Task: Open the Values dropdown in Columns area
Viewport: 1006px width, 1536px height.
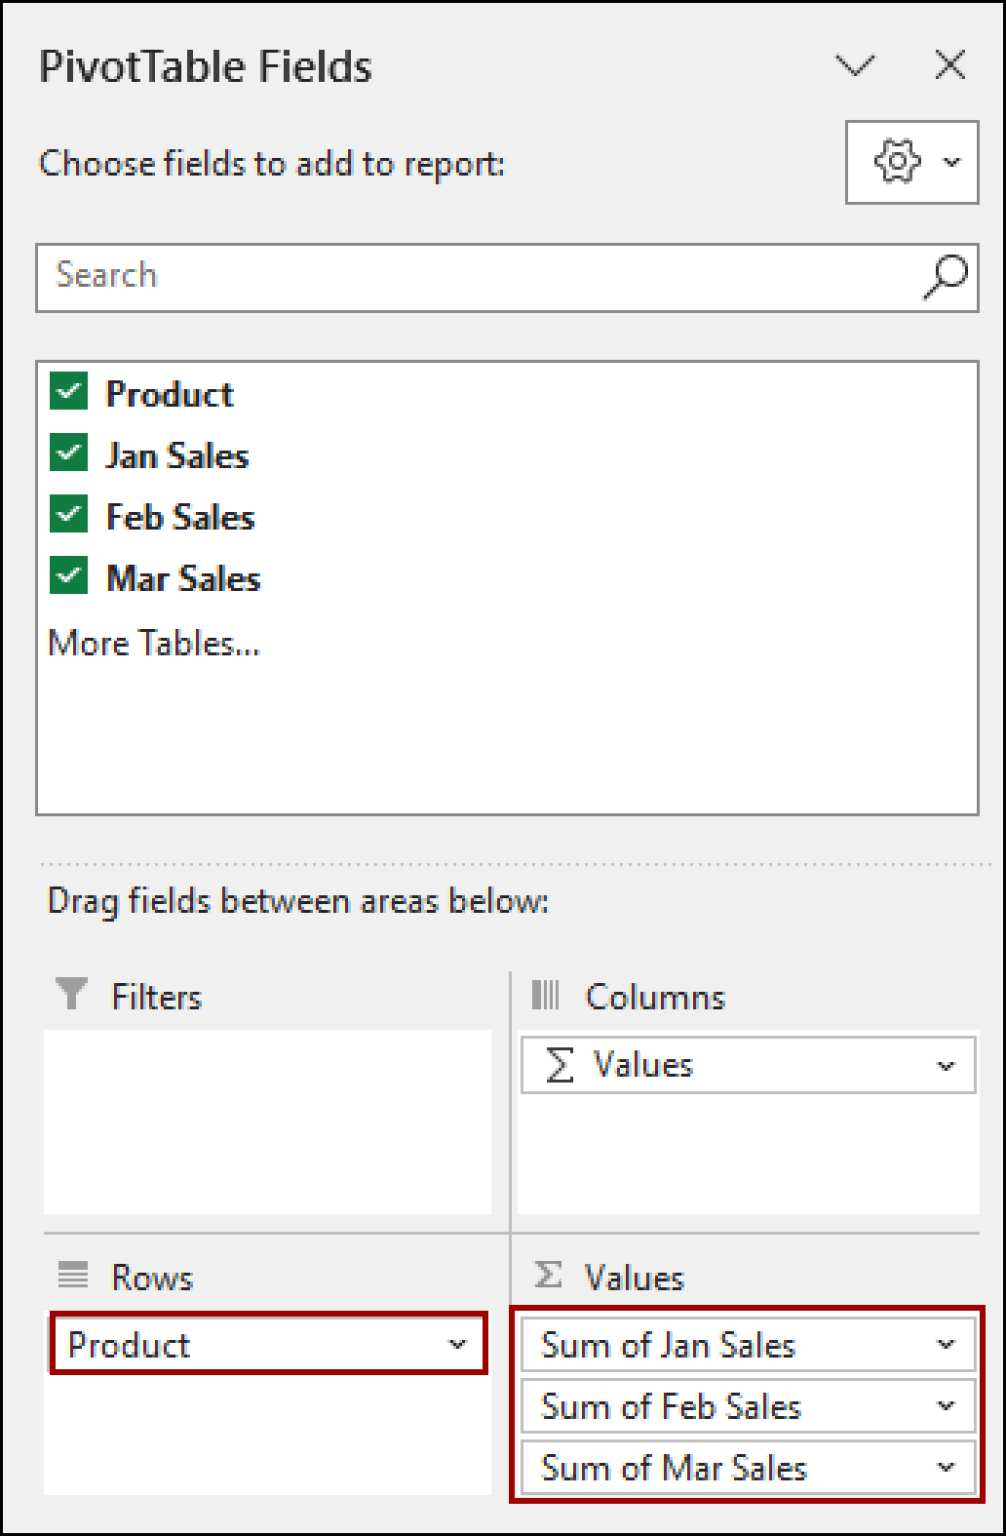Action: pos(944,1064)
